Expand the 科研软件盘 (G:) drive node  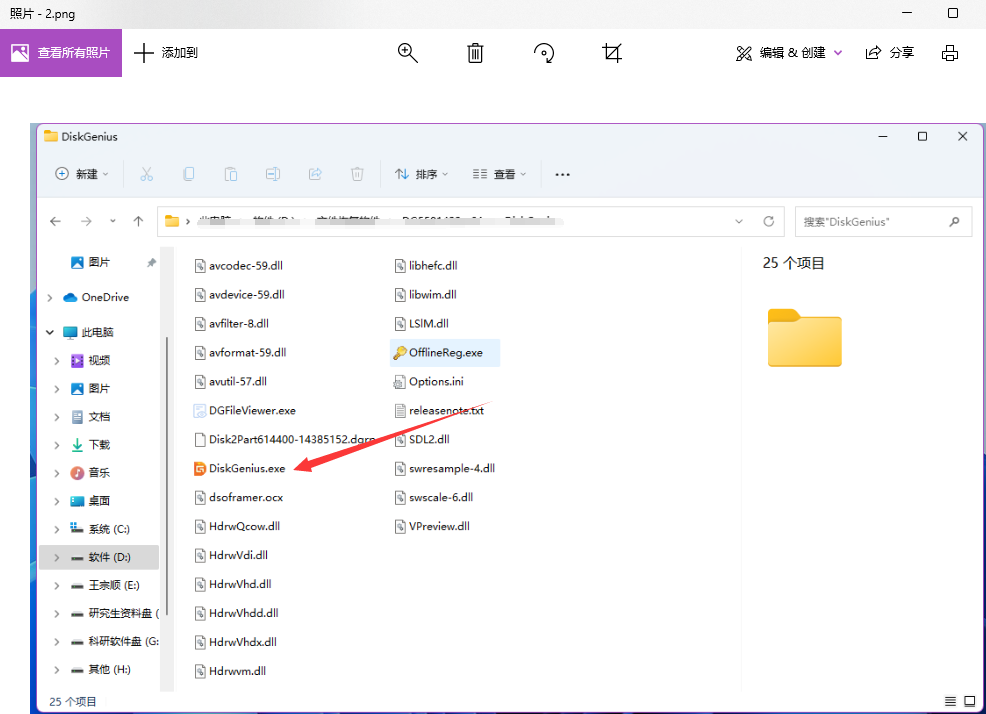click(57, 642)
